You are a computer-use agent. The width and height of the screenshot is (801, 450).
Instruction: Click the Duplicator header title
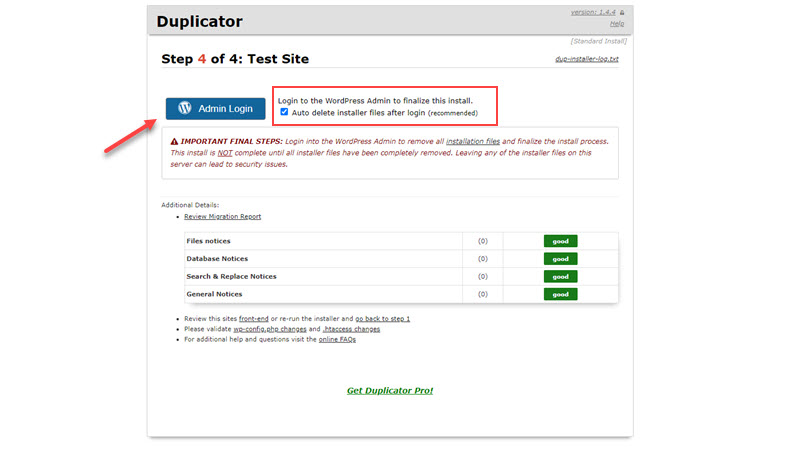click(x=199, y=21)
